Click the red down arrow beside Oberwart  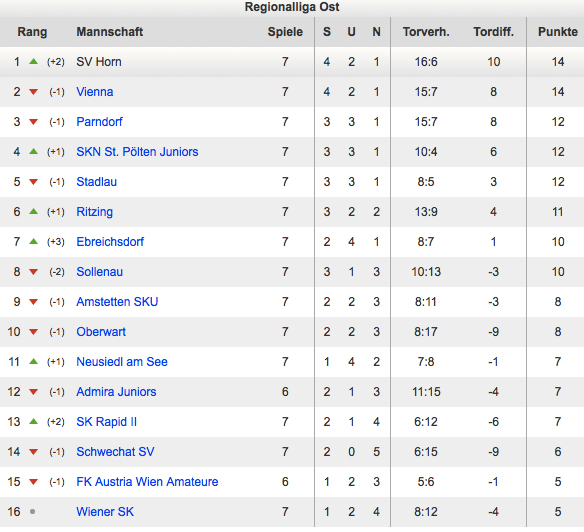coord(34,332)
